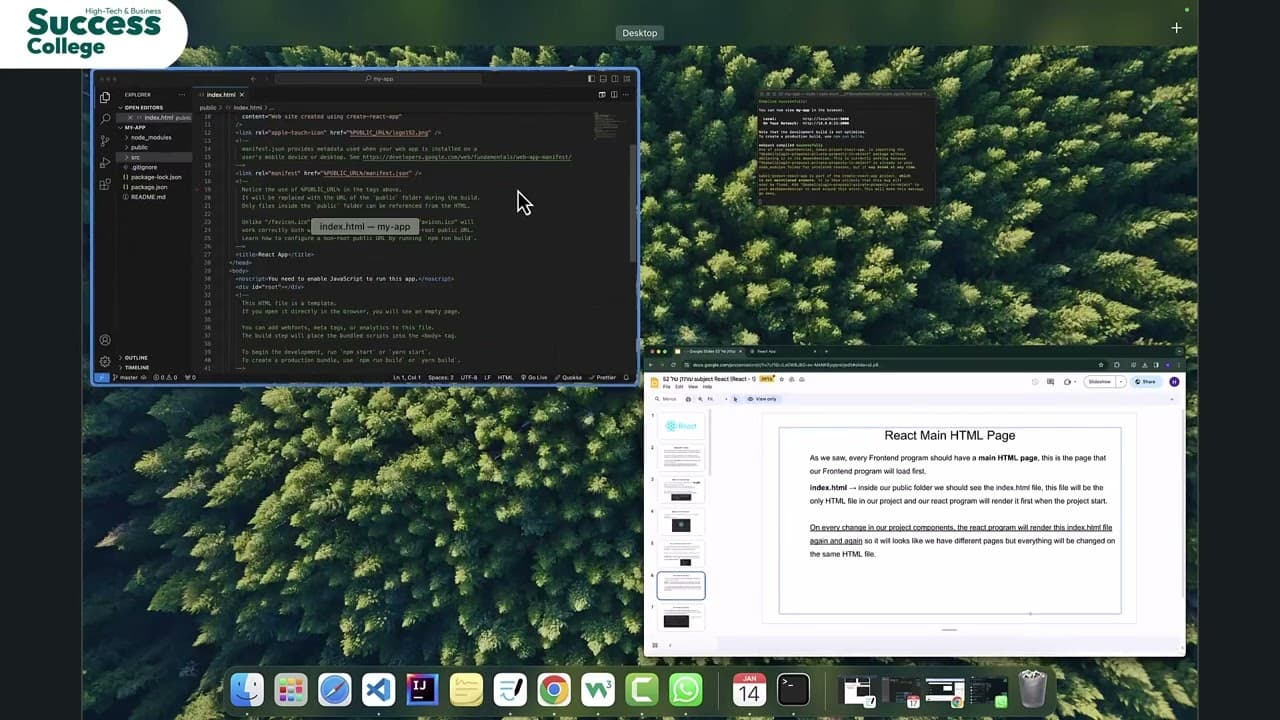Open the Search view in VS Code
Viewport: 1280px width, 720px height.
pyautogui.click(x=105, y=118)
